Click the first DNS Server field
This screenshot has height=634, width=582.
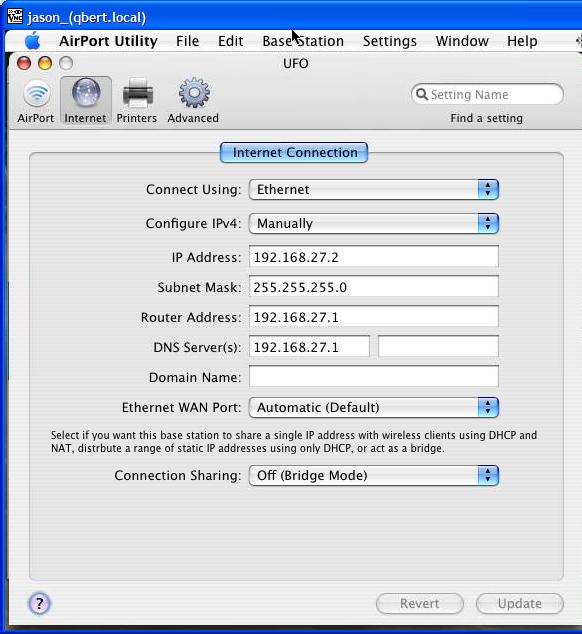(309, 347)
